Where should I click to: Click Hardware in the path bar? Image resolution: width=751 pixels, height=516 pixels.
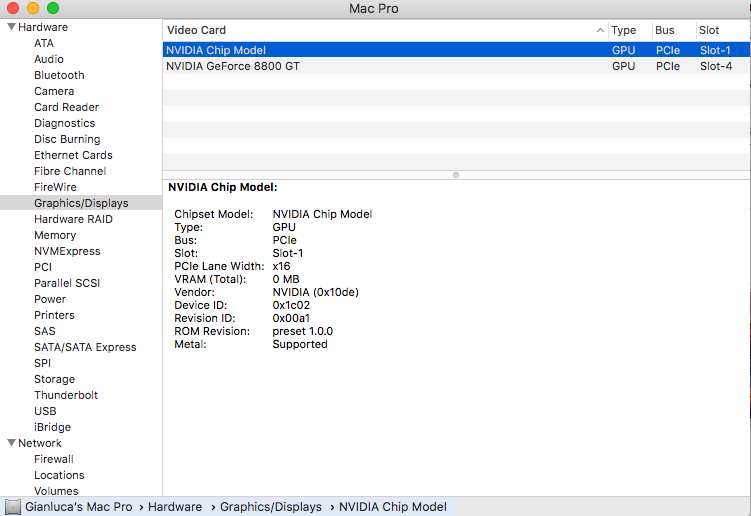(175, 507)
